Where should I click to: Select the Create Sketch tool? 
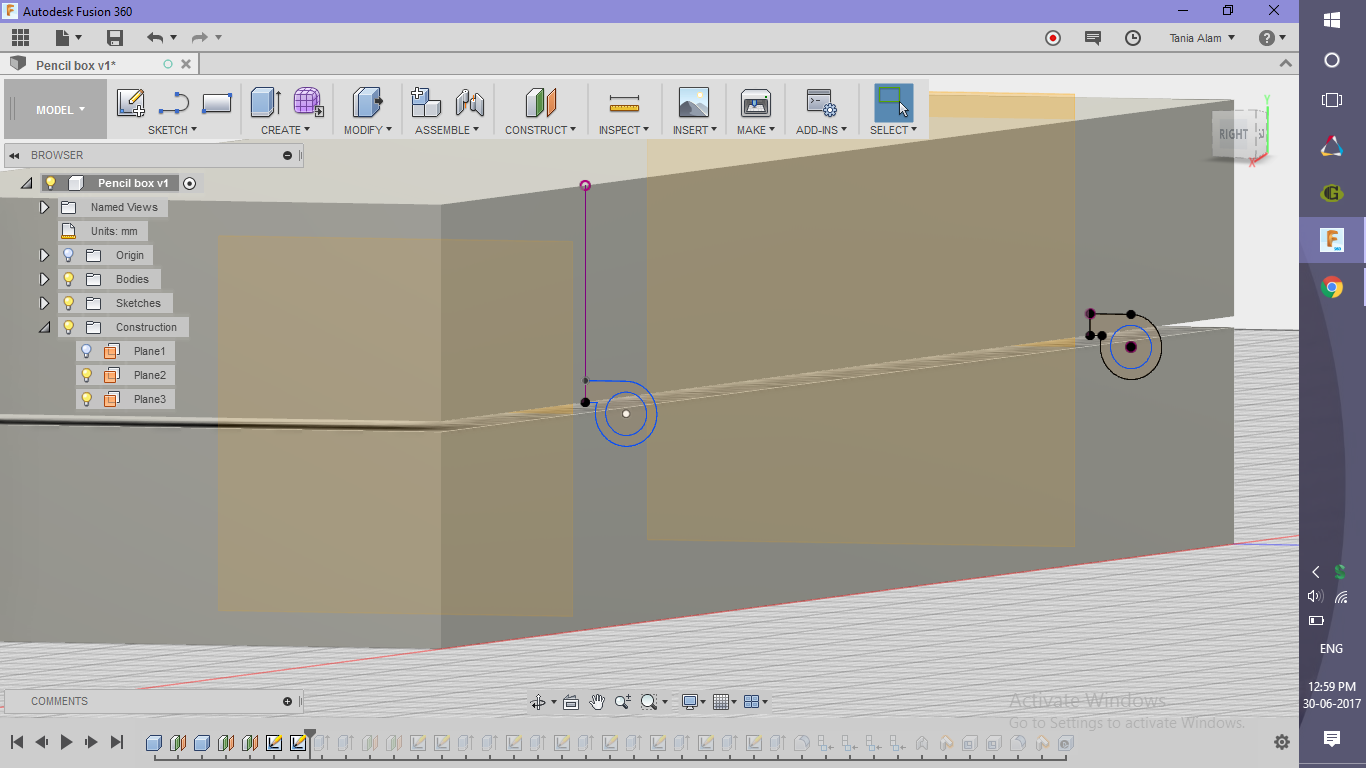click(131, 103)
